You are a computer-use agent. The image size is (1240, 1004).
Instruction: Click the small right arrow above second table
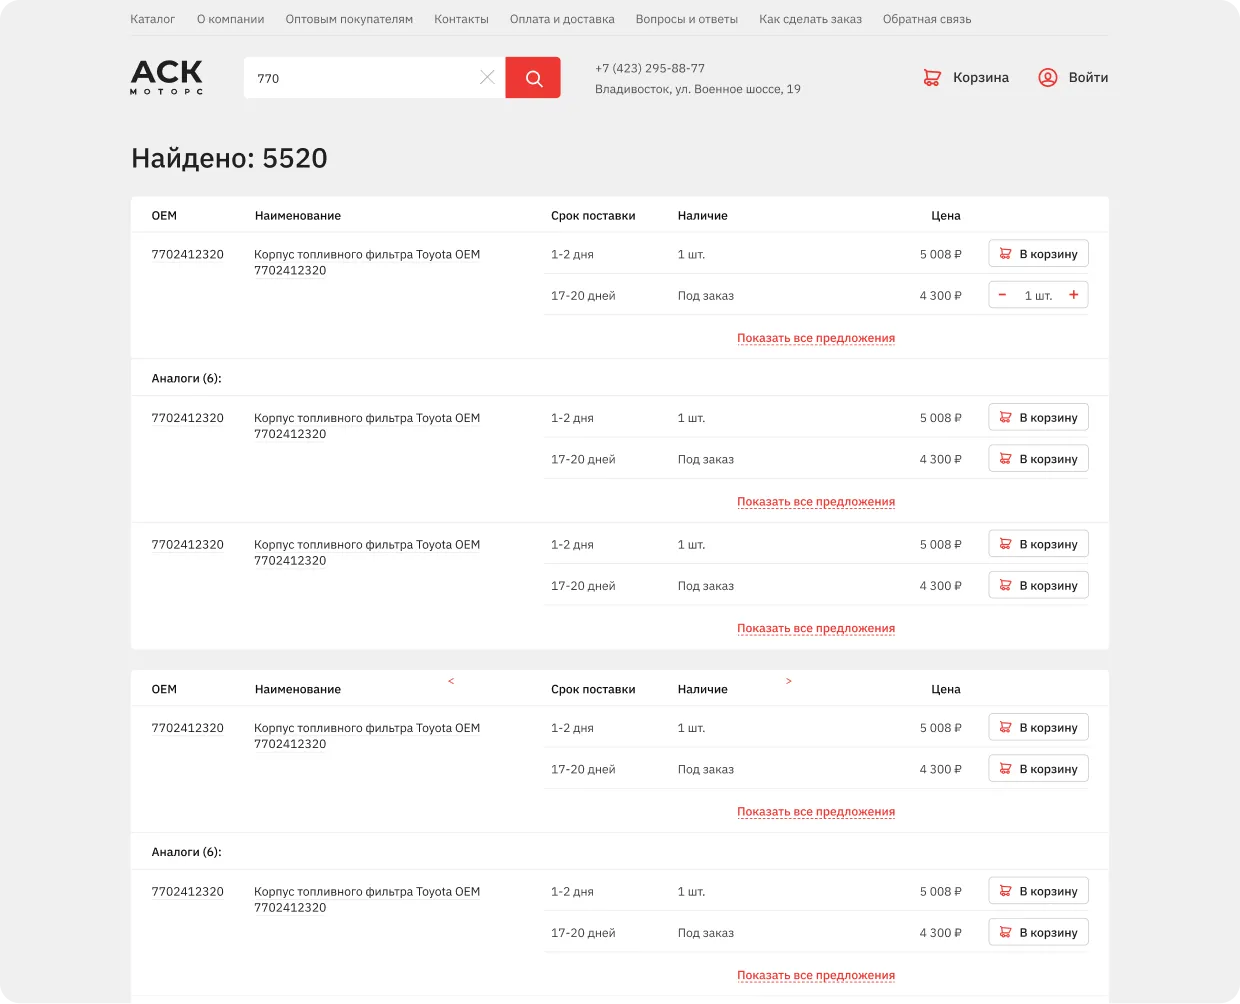789,681
